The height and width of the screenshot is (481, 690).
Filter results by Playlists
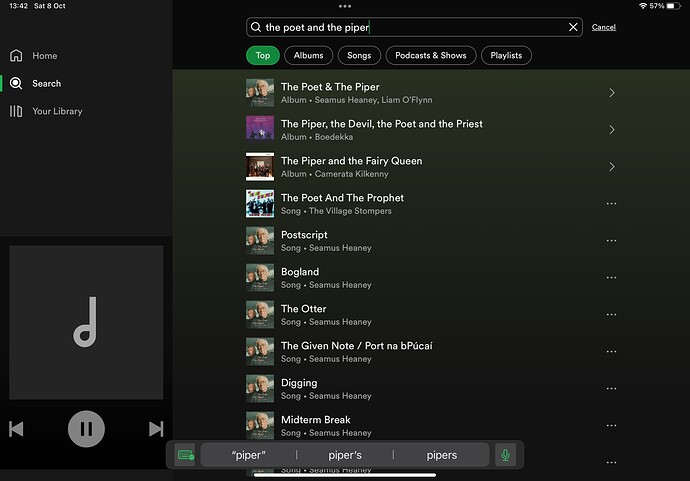pyautogui.click(x=506, y=55)
